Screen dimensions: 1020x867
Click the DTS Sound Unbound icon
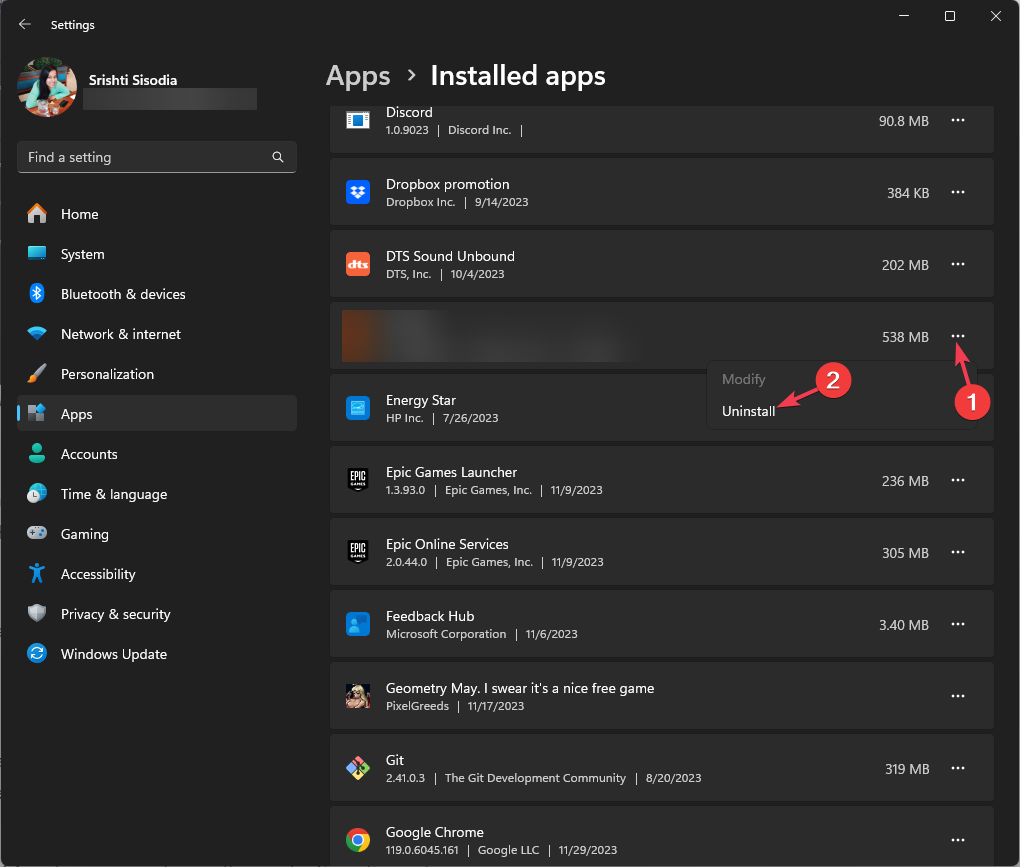(358, 264)
